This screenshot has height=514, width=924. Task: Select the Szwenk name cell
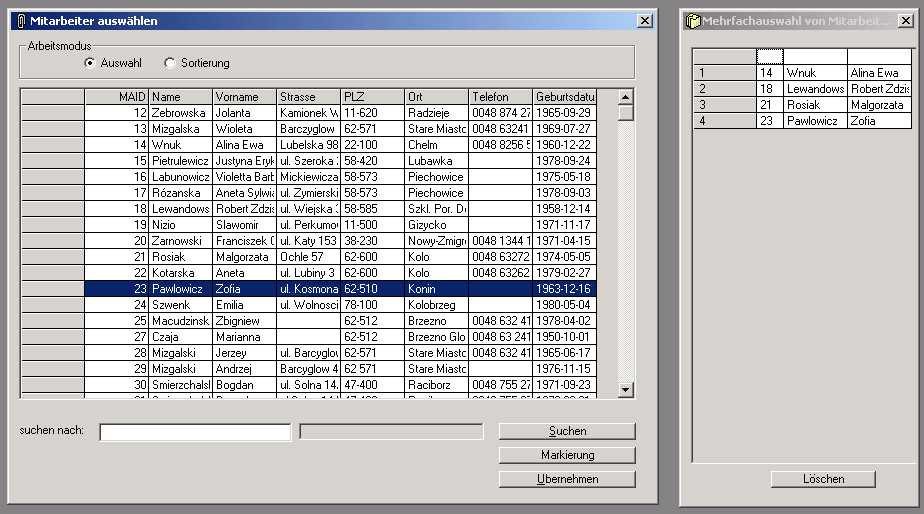coord(181,305)
